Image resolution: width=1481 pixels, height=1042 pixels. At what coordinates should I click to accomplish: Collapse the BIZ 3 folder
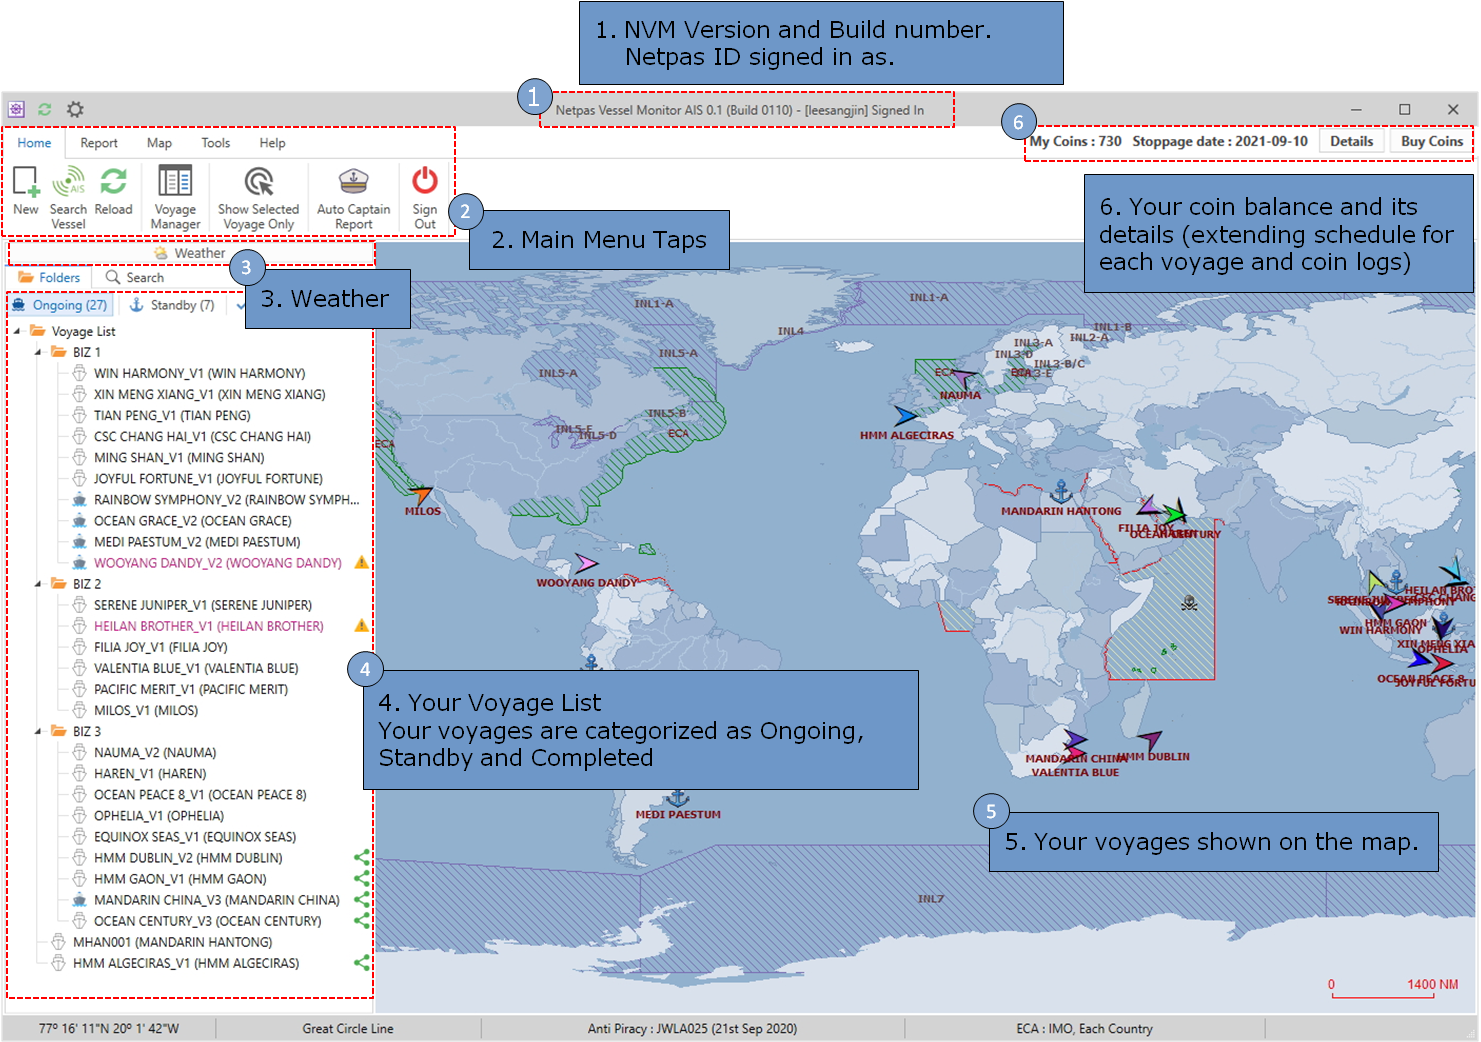(38, 731)
